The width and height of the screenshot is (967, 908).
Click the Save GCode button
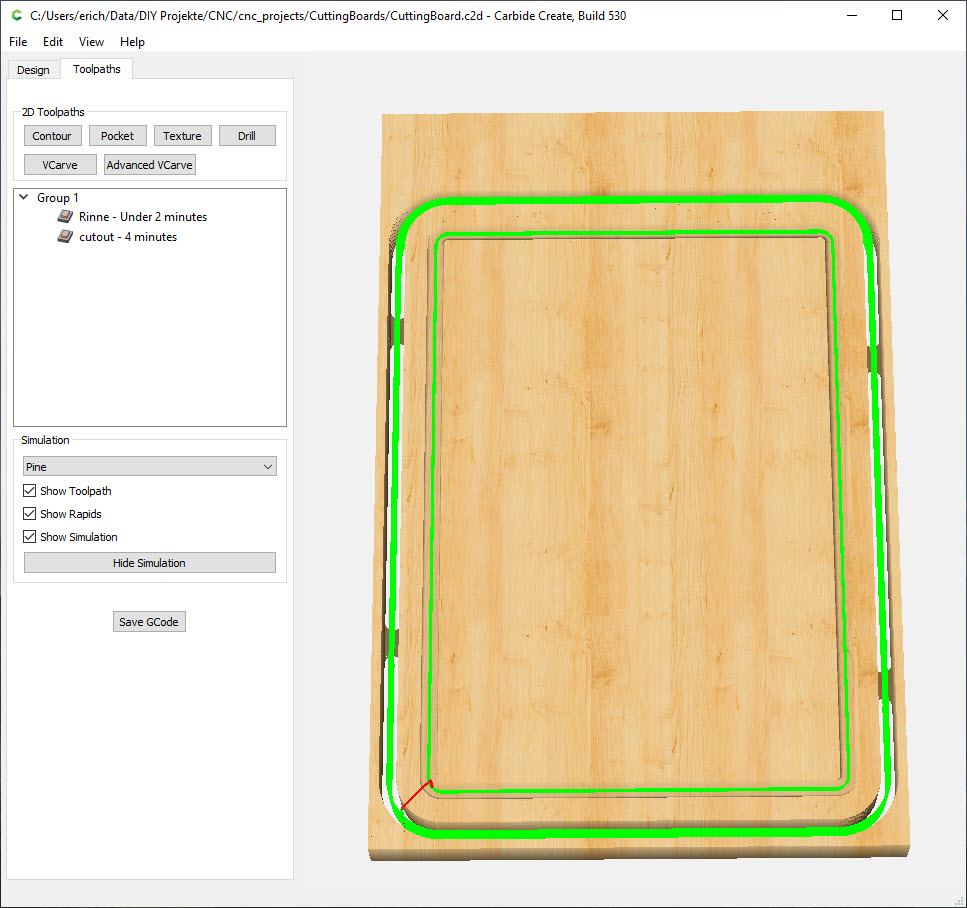149,622
